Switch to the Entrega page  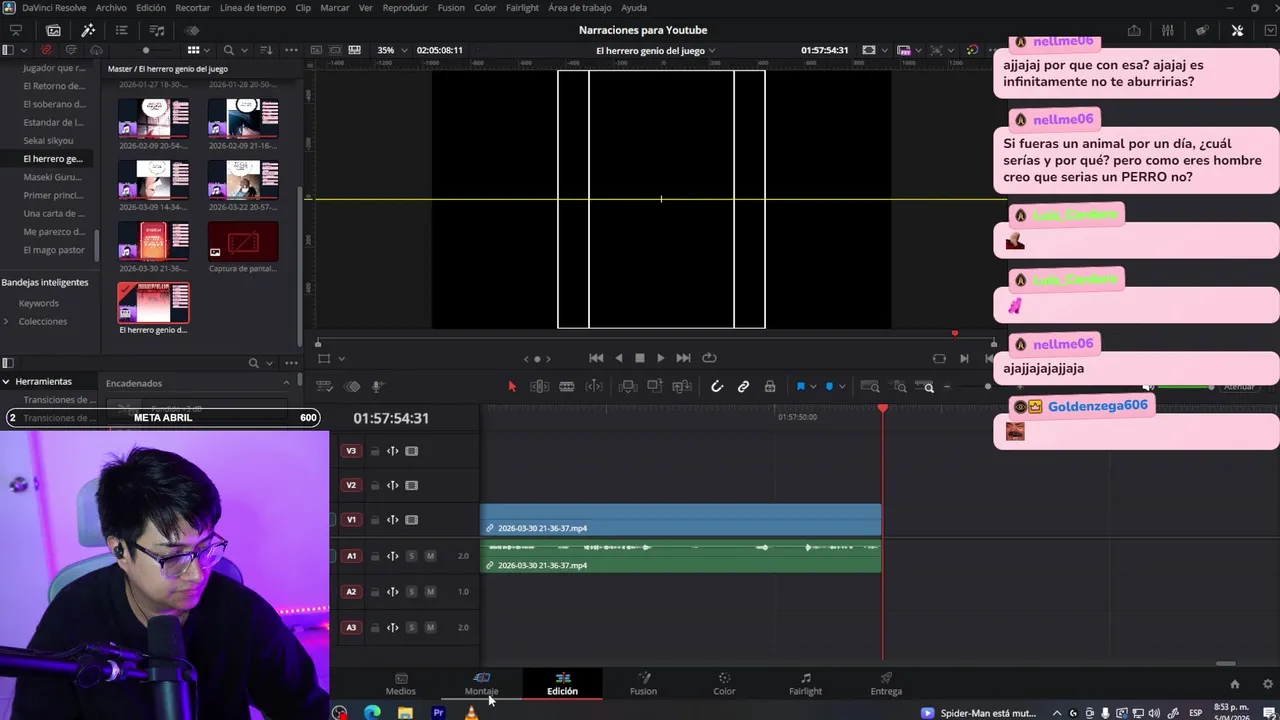[886, 684]
